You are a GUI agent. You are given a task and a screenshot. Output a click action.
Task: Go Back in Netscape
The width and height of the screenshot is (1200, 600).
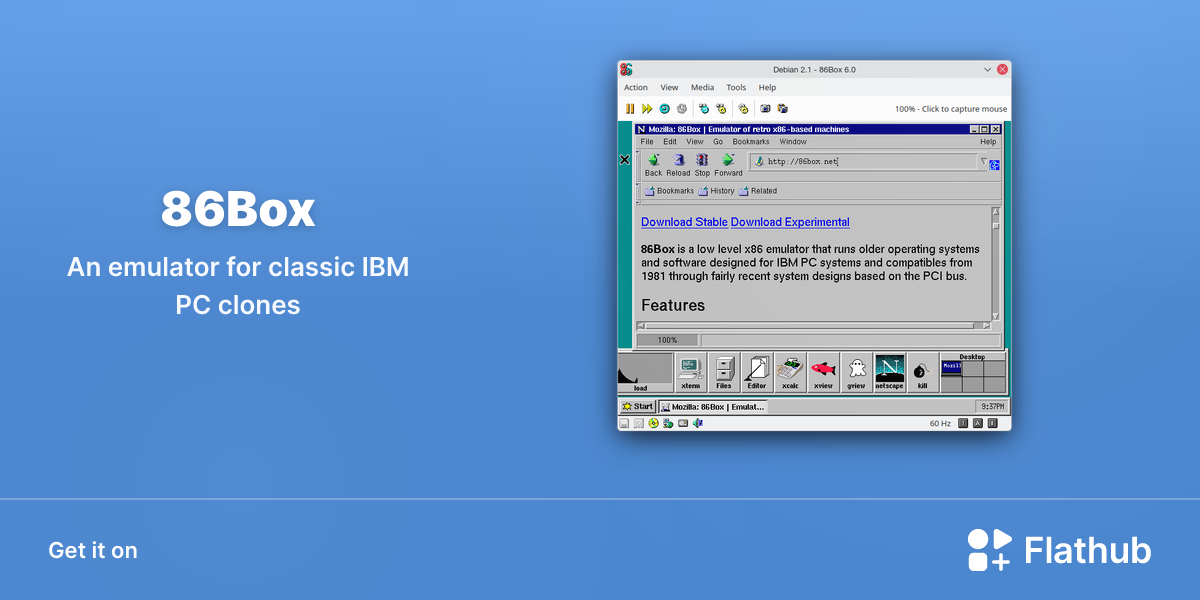(x=653, y=164)
